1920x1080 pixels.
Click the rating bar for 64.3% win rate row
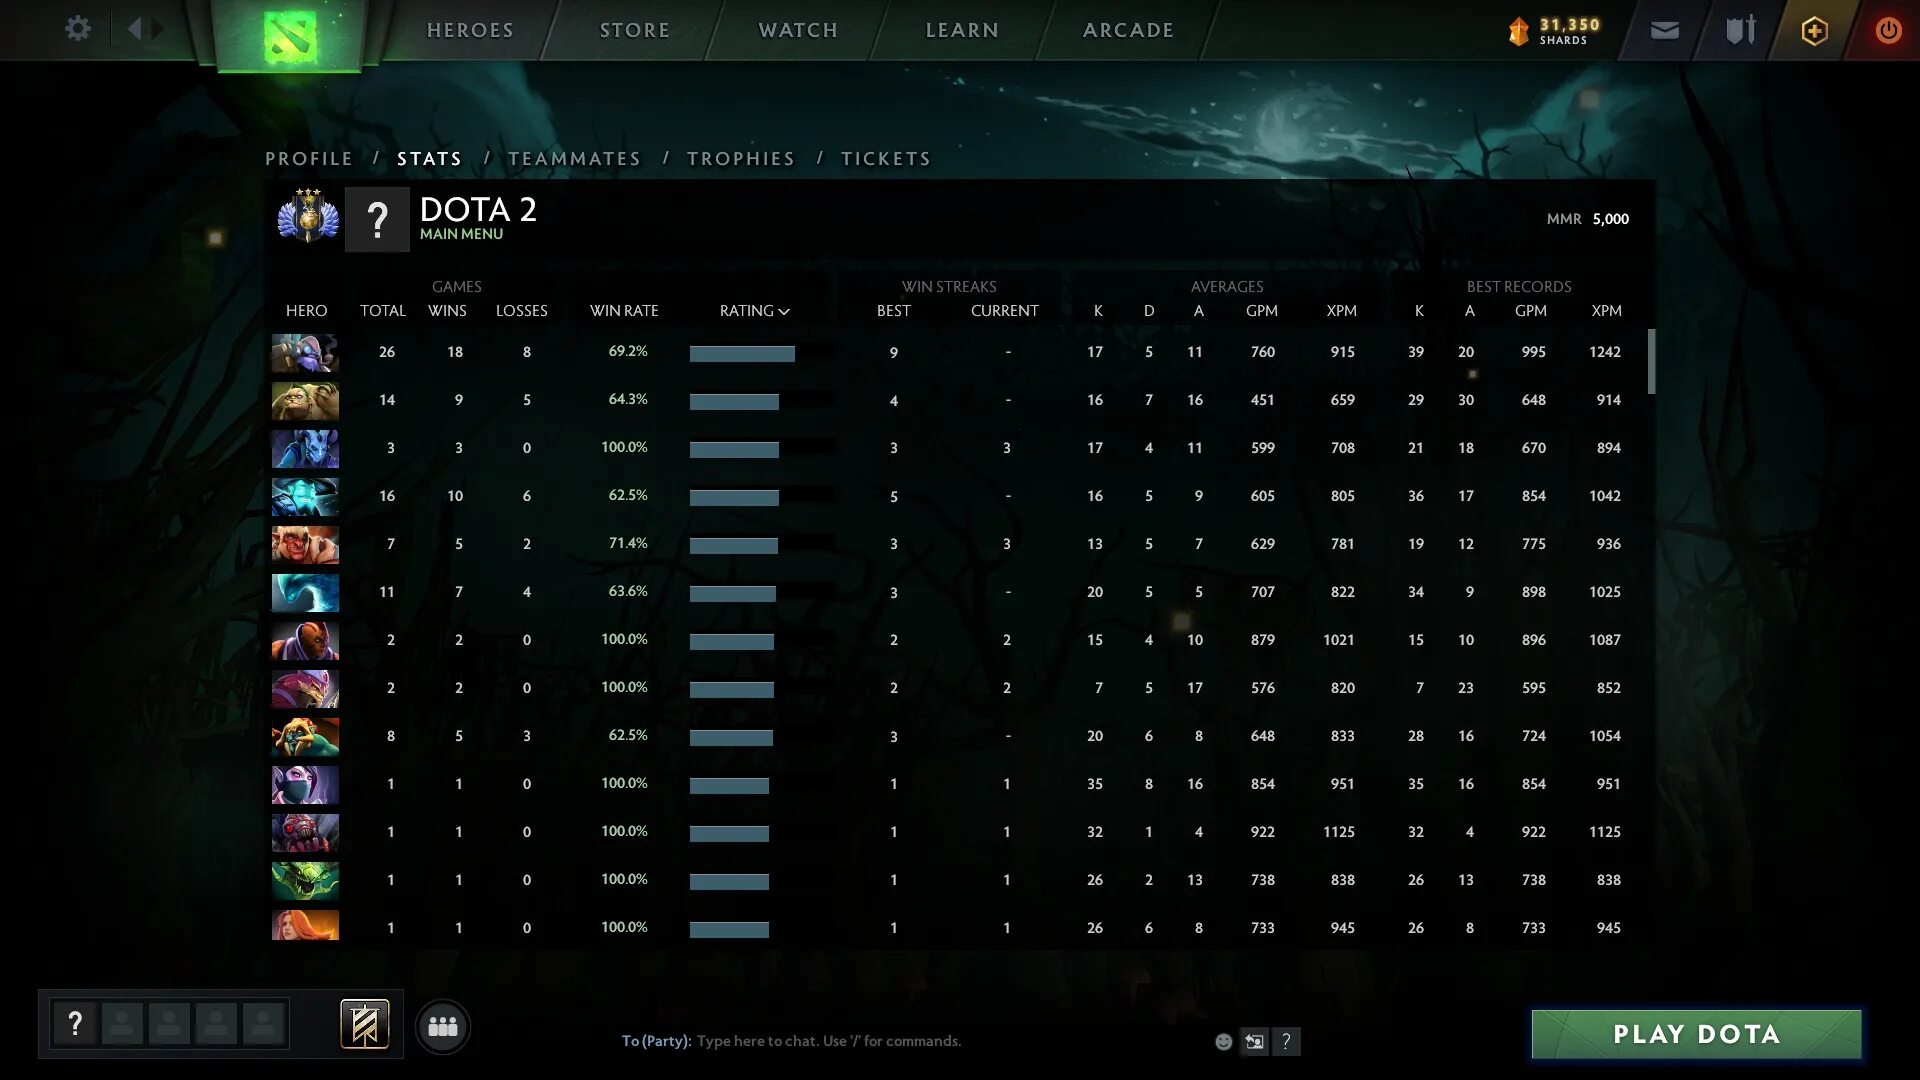coord(734,401)
